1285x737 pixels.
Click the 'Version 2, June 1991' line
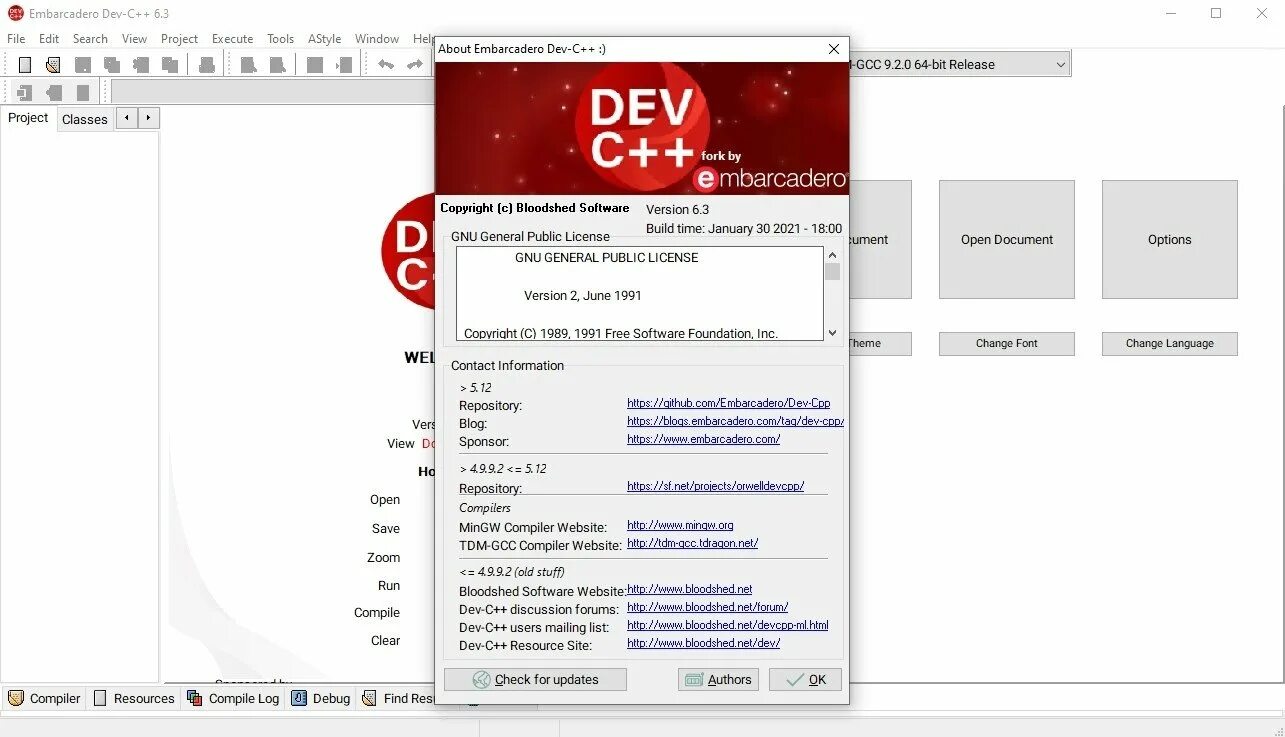(x=583, y=295)
